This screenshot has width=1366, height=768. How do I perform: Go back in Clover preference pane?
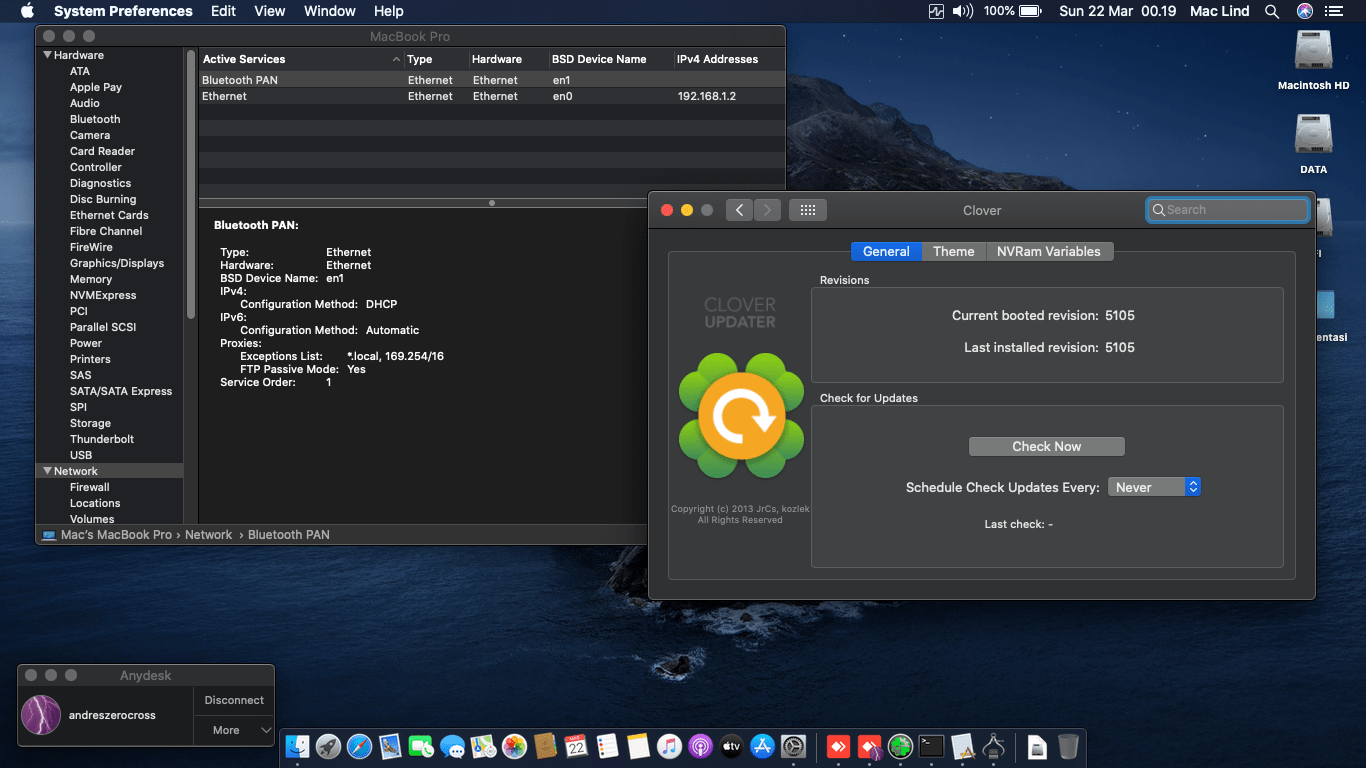pyautogui.click(x=739, y=210)
